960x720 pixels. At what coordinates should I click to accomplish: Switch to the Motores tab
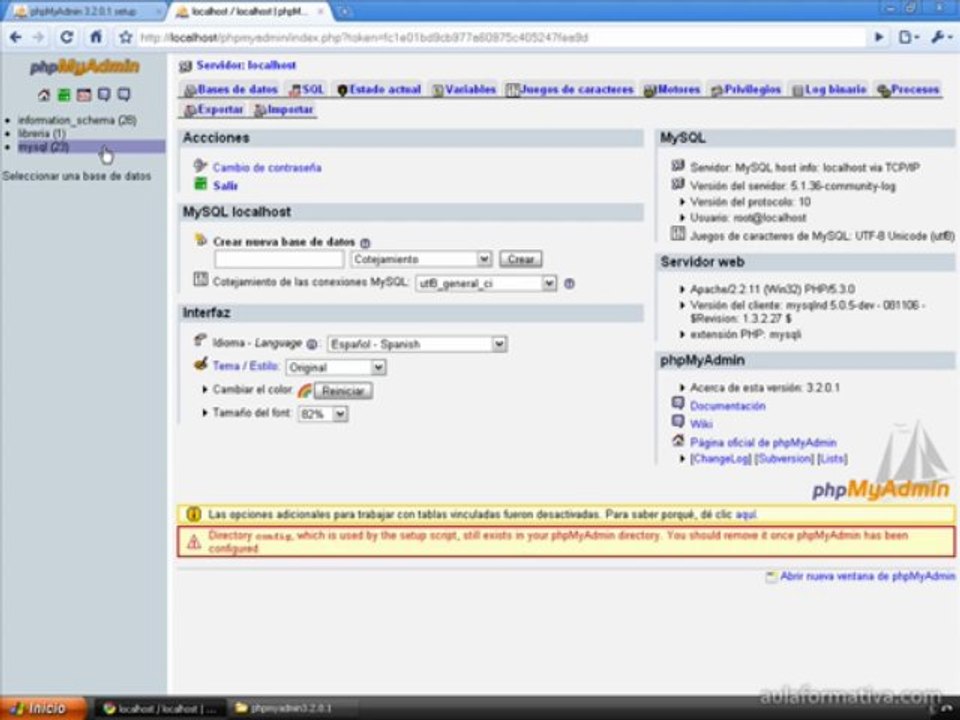click(672, 89)
